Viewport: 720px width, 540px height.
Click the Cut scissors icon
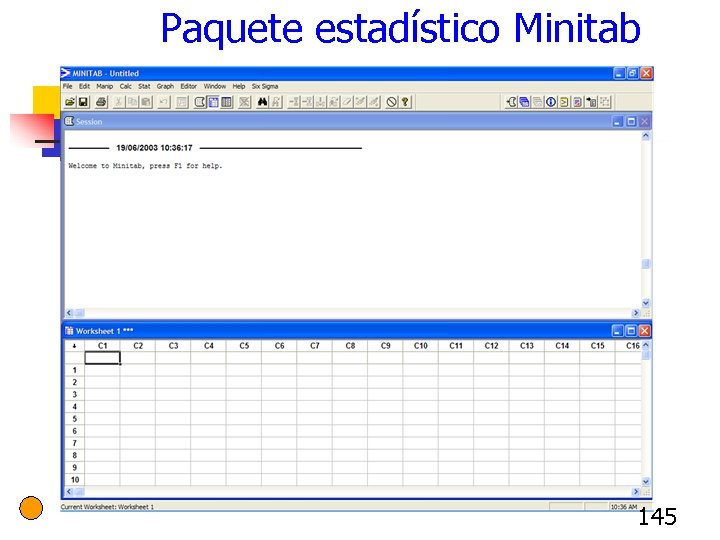118,102
